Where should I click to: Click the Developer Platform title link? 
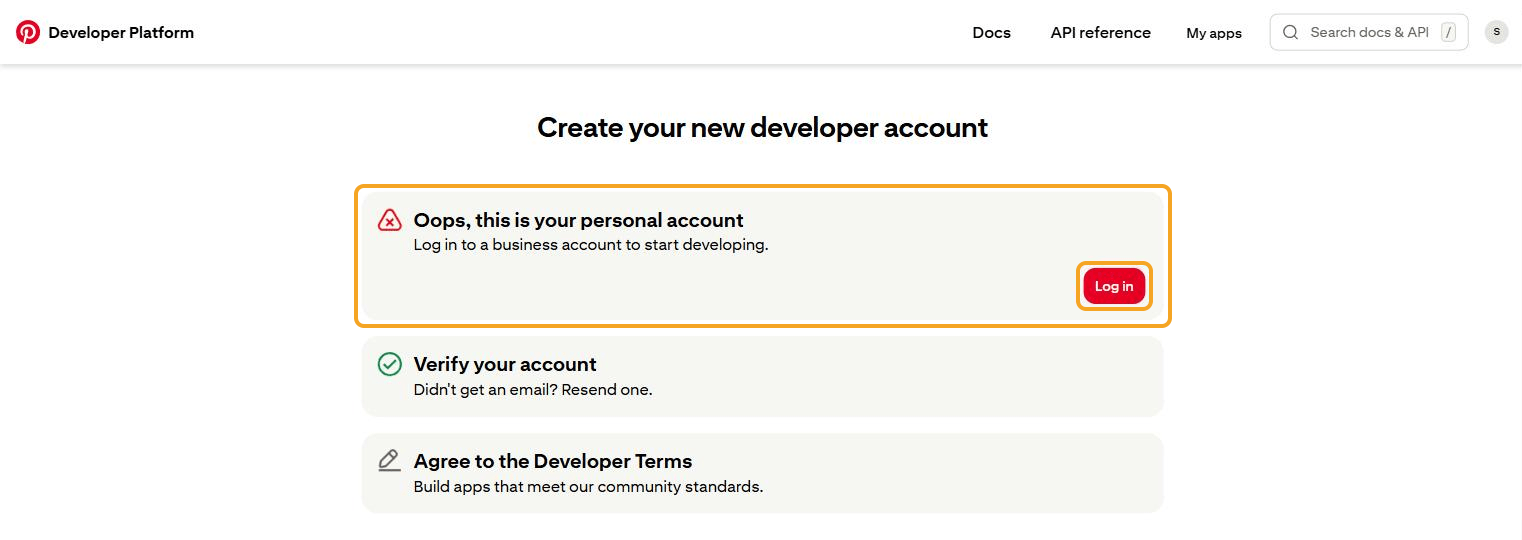121,32
